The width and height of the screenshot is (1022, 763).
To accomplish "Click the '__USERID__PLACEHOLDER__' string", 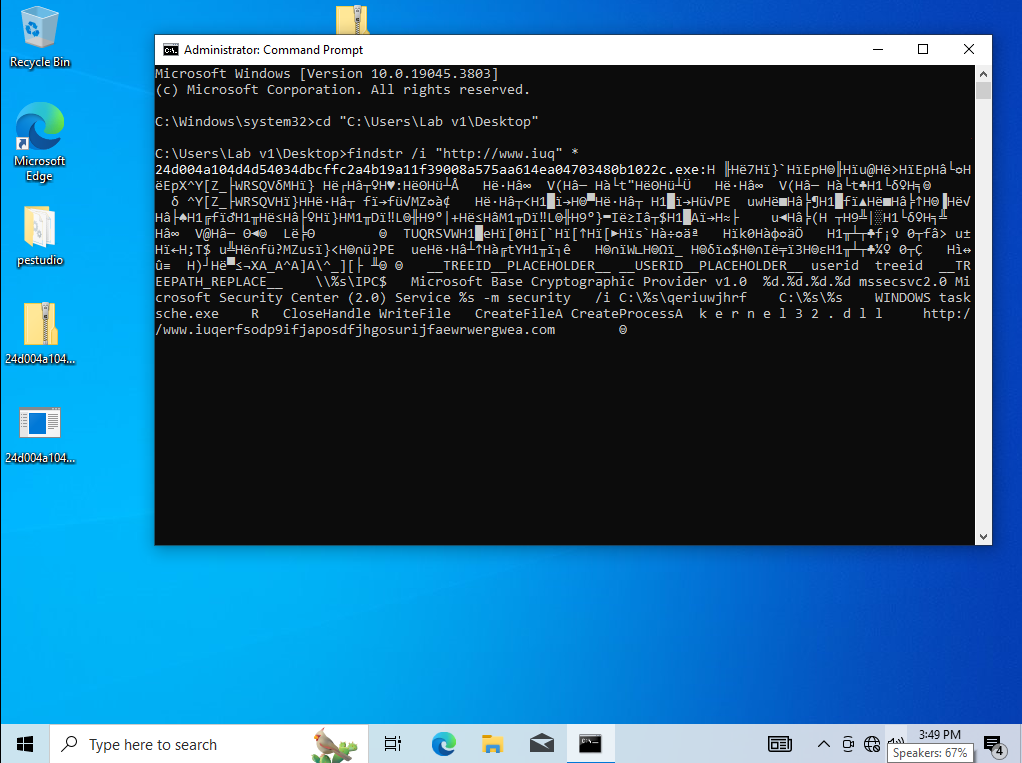I will 711,266.
